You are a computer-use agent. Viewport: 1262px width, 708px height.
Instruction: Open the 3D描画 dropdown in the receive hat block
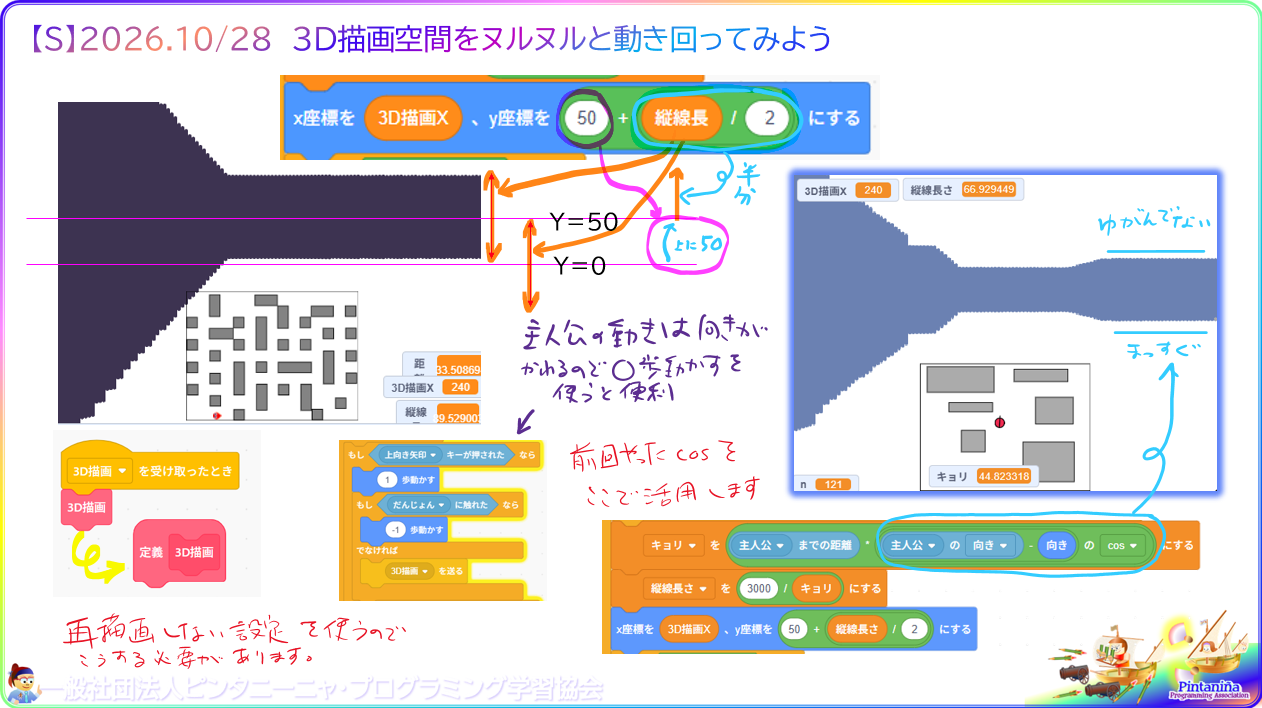pos(100,470)
